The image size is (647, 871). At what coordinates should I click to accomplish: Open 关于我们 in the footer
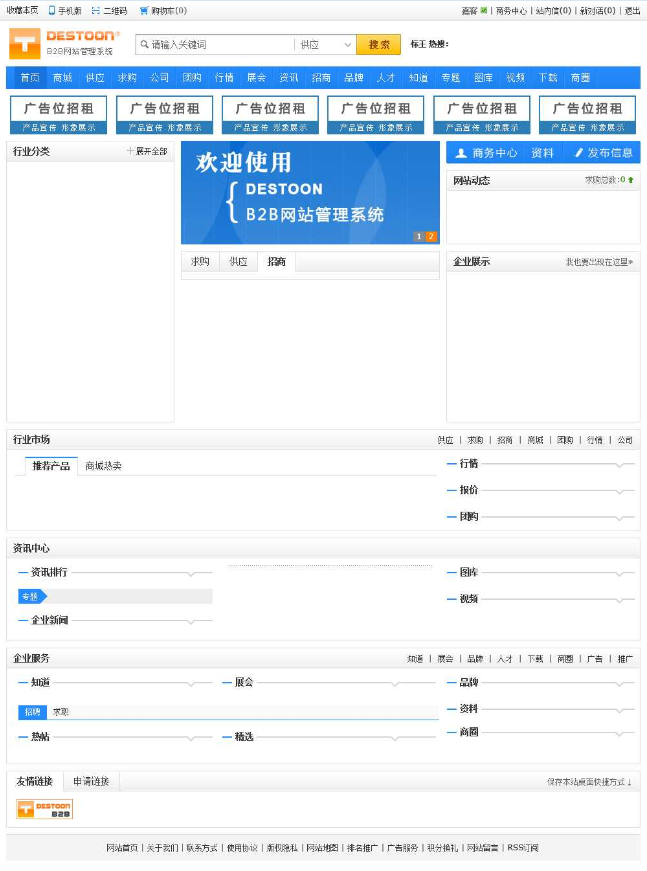tap(162, 848)
